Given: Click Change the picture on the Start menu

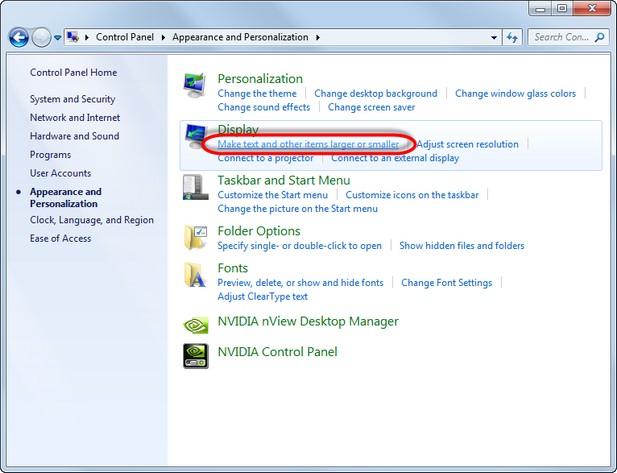Looking at the screenshot, I should coord(297,209).
